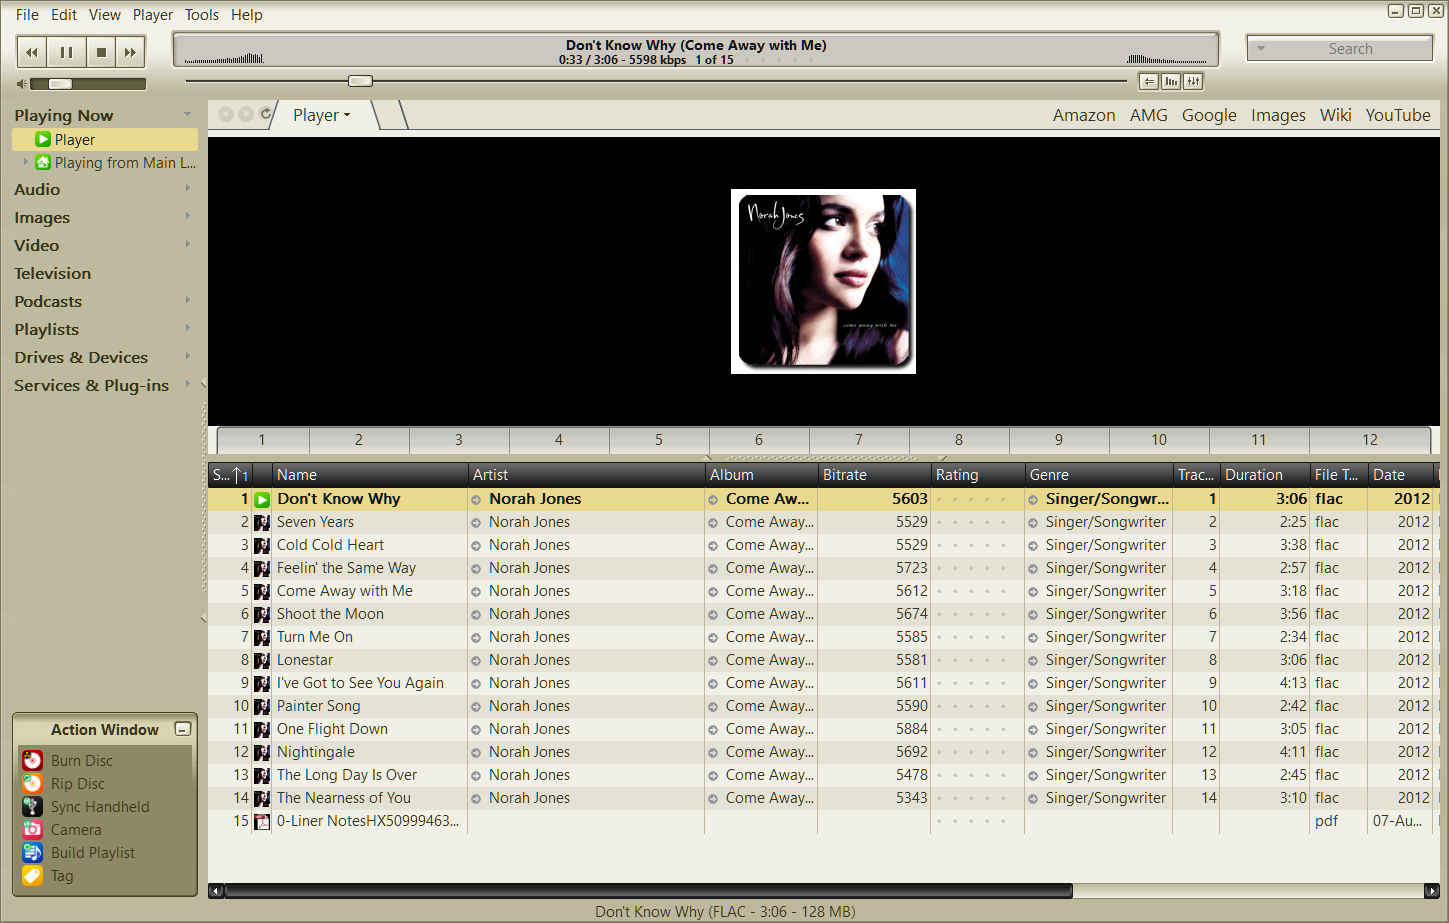Jump to track 6 in position bar
1449x923 pixels.
758,440
